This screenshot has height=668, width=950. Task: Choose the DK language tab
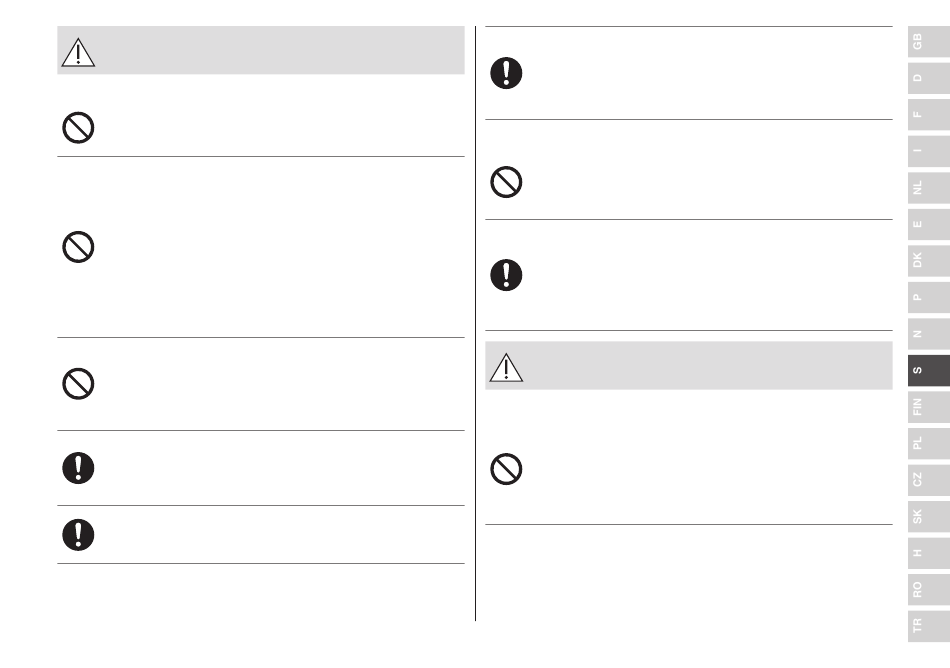click(929, 260)
